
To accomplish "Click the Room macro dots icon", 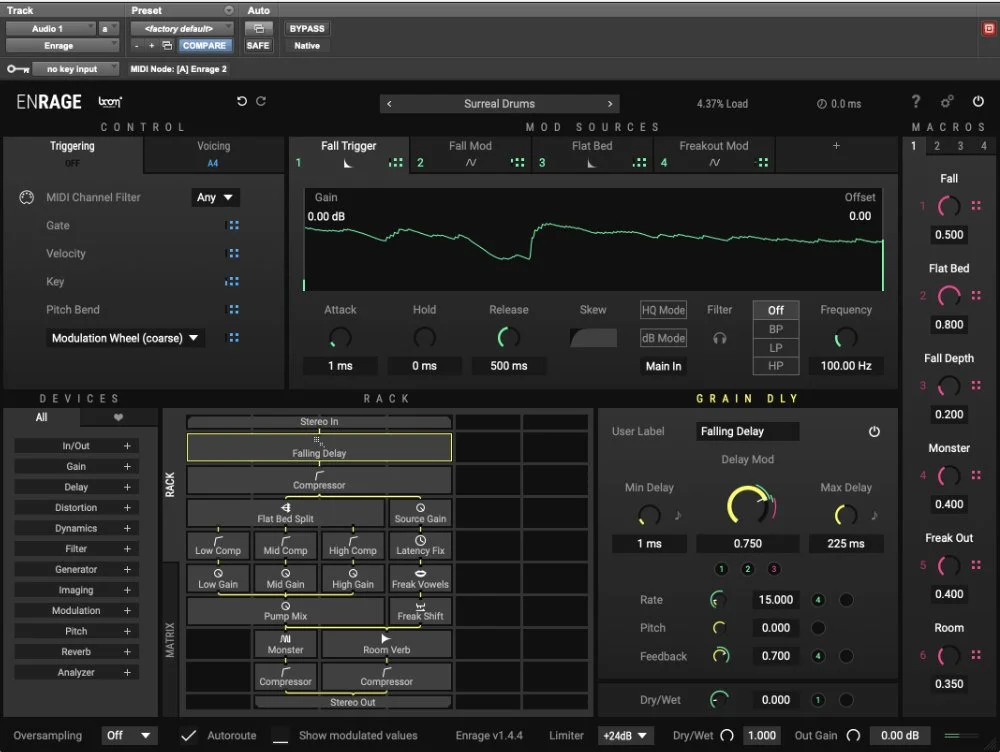I will [x=976, y=655].
